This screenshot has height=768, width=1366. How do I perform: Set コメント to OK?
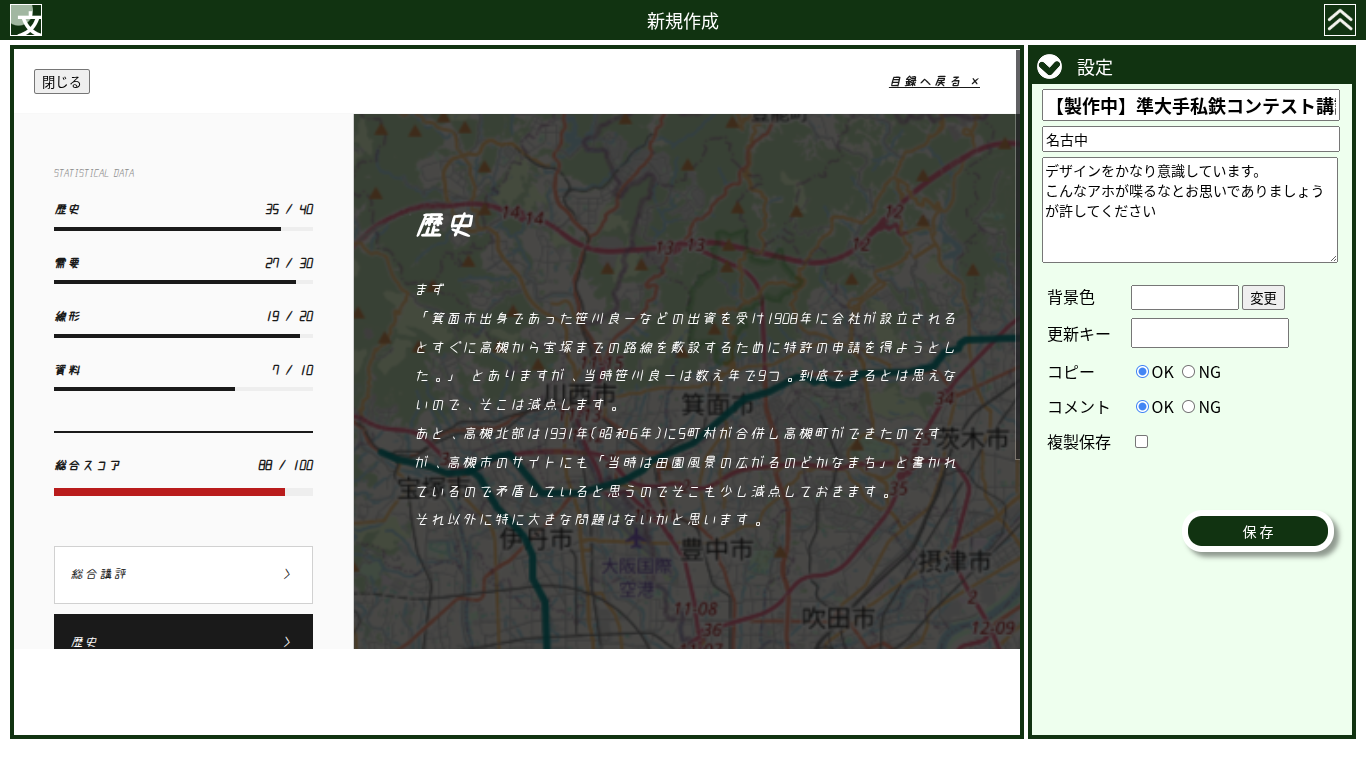(1143, 407)
